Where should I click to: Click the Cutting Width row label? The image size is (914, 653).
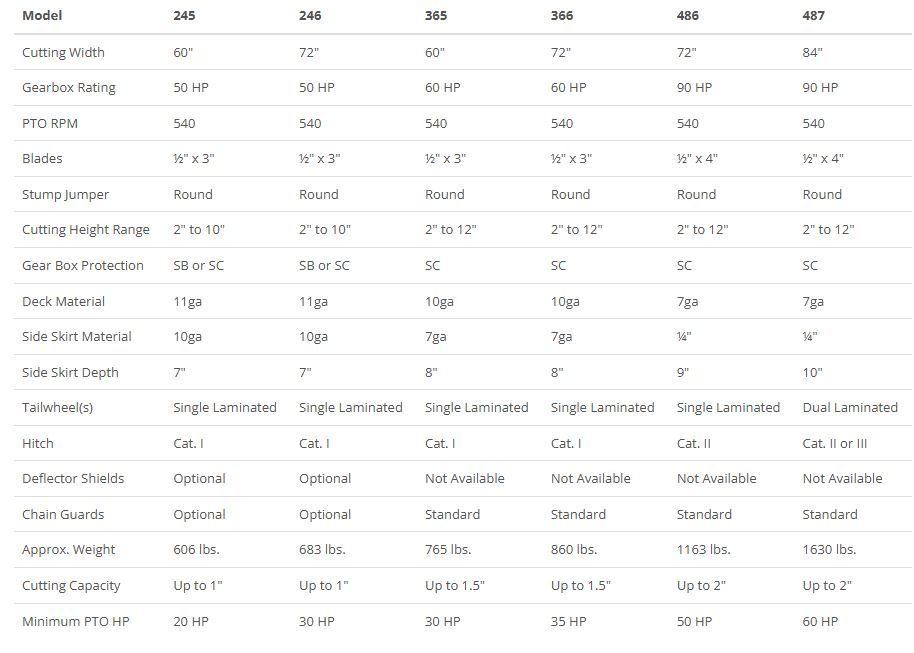63,52
